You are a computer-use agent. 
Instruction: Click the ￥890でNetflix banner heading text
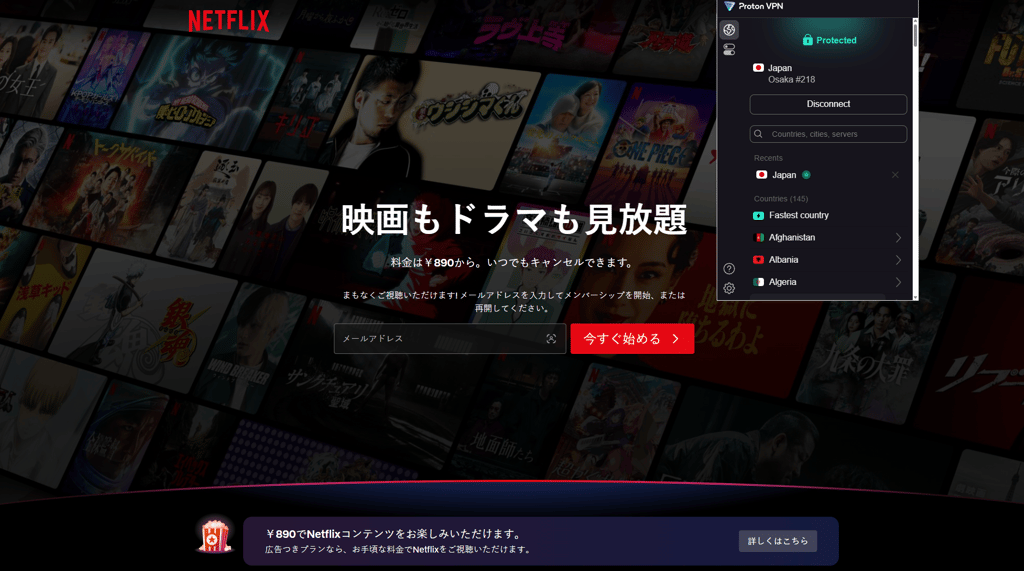click(x=394, y=534)
